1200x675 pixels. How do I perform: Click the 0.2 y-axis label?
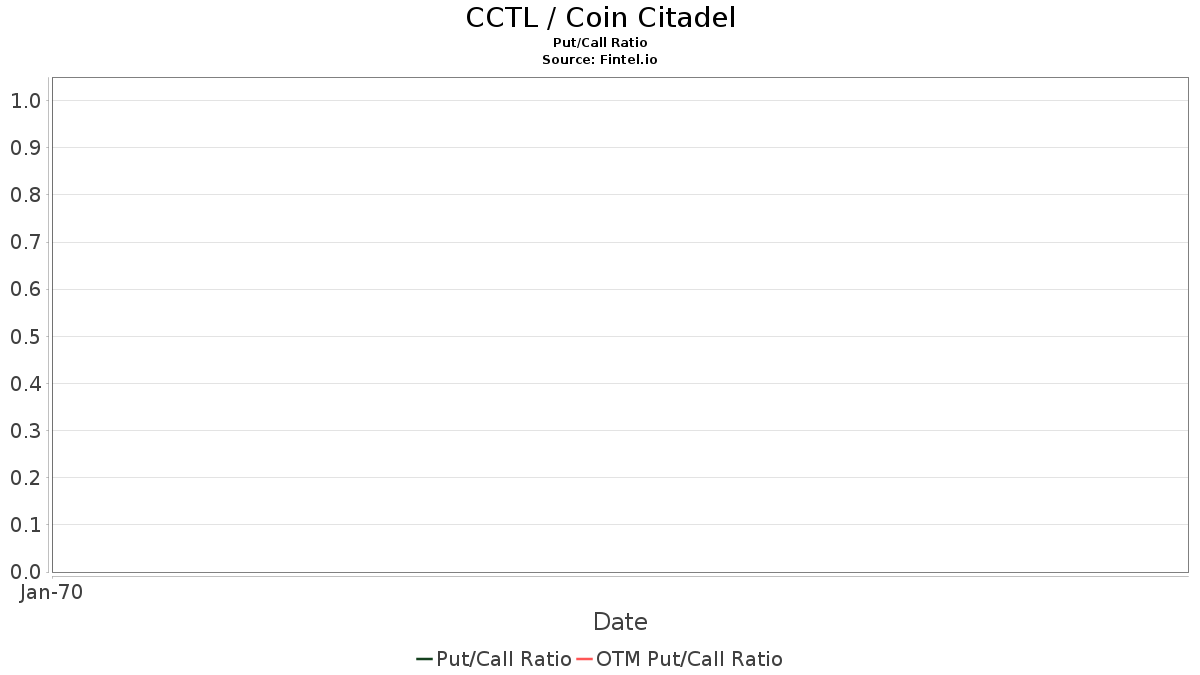[x=25, y=478]
